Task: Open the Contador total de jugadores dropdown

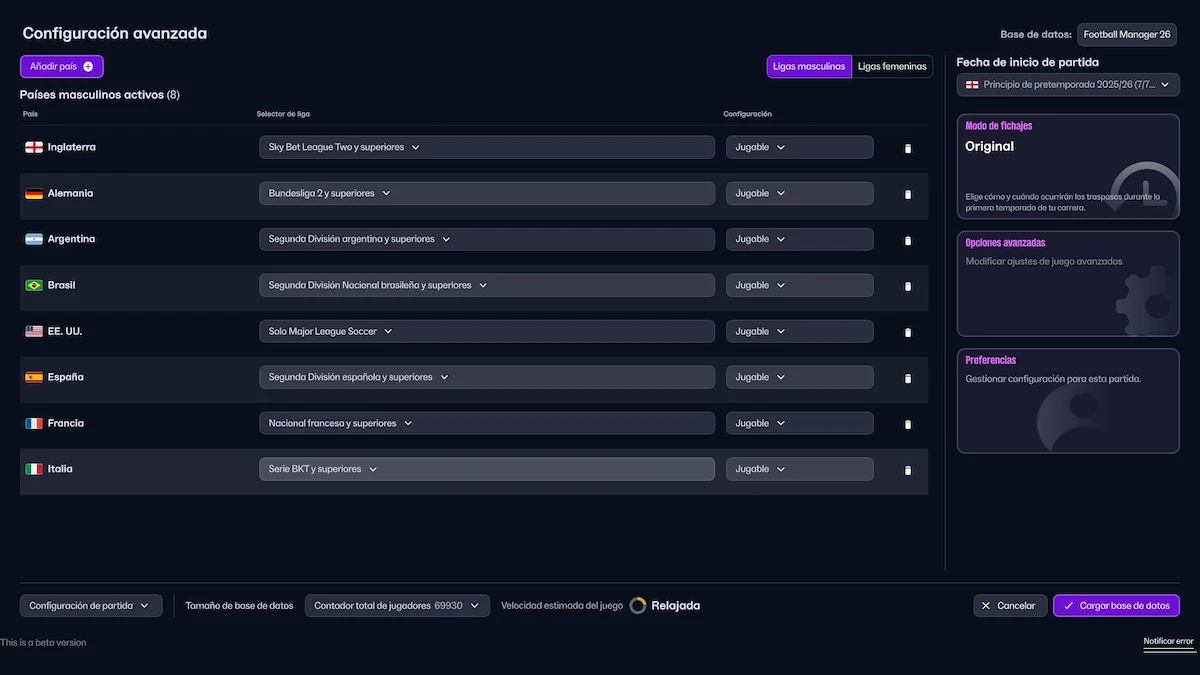Action: (x=398, y=605)
